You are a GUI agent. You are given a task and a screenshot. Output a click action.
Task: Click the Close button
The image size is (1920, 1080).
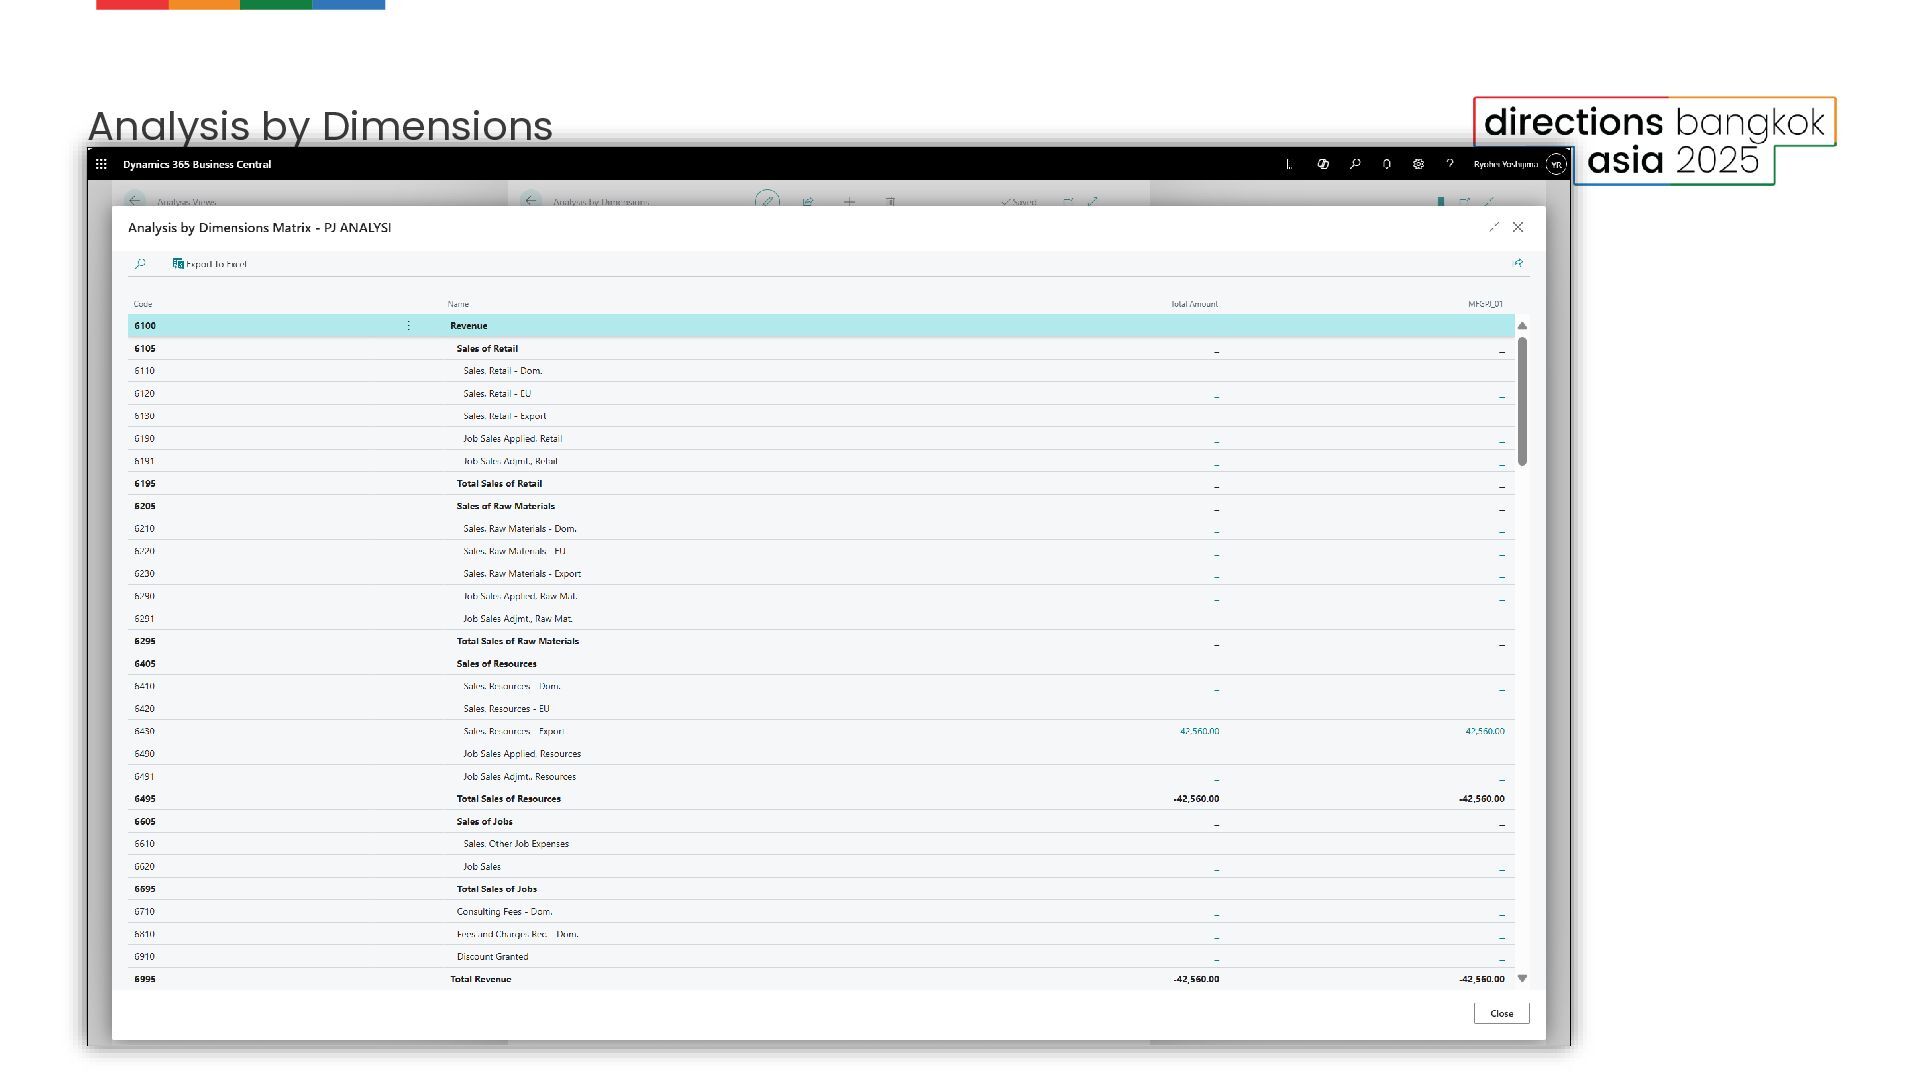(x=1501, y=1013)
